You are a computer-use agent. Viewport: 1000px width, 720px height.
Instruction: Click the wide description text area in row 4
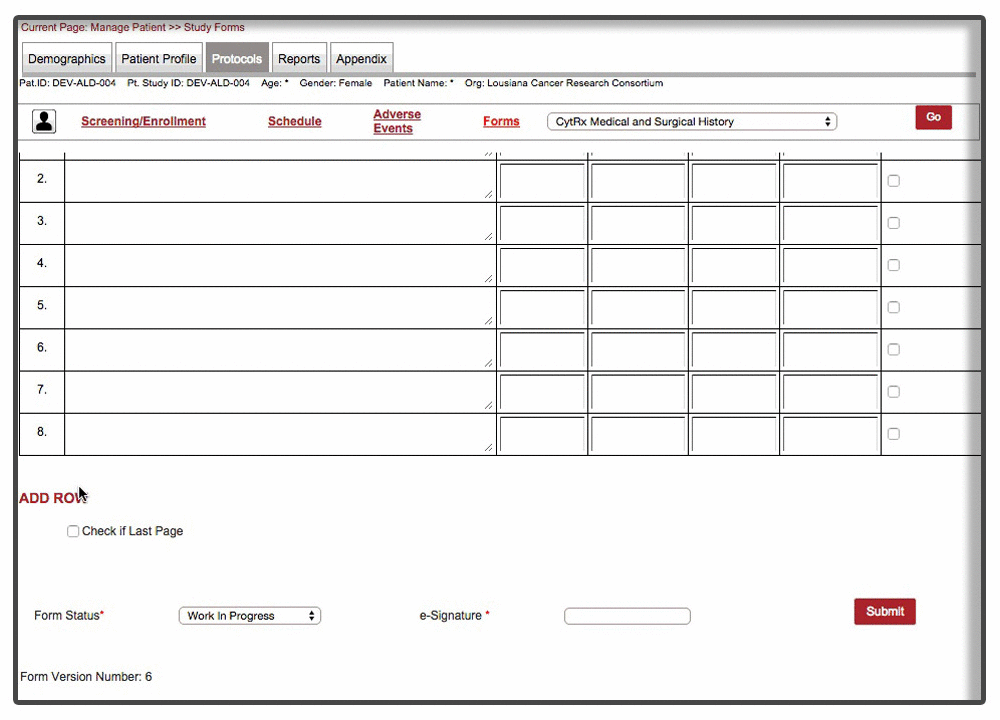[280, 265]
